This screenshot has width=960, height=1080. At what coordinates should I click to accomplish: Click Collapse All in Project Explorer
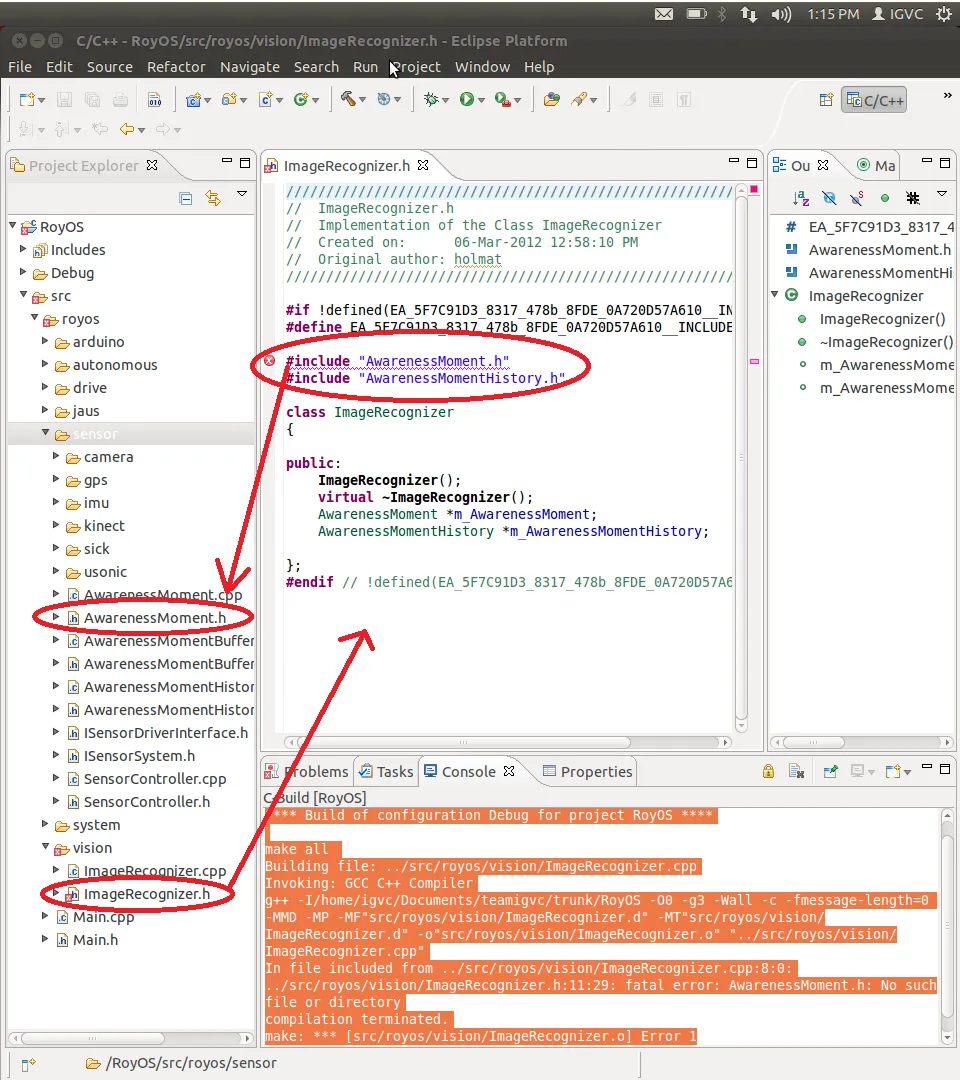coord(186,198)
